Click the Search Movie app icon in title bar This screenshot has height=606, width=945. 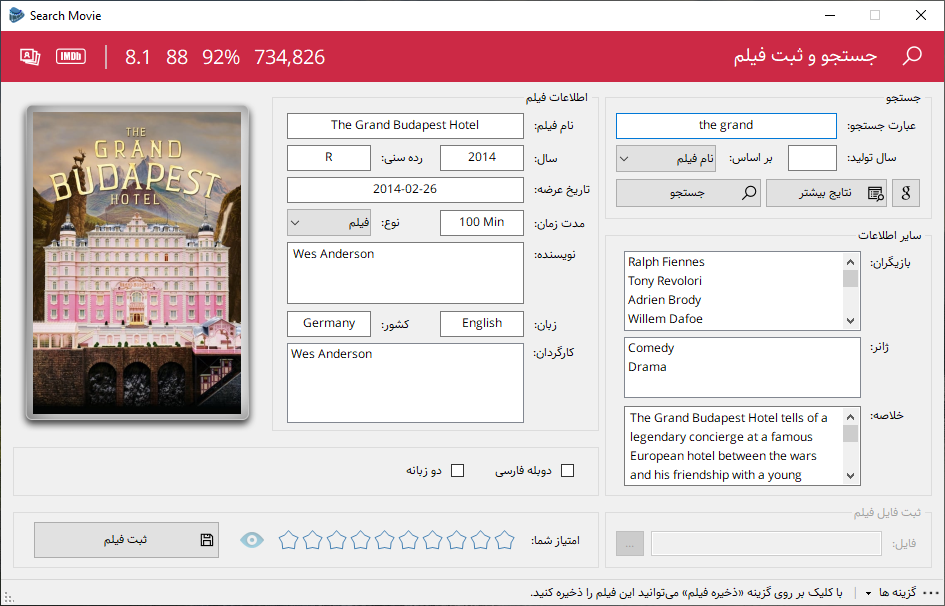coord(16,15)
